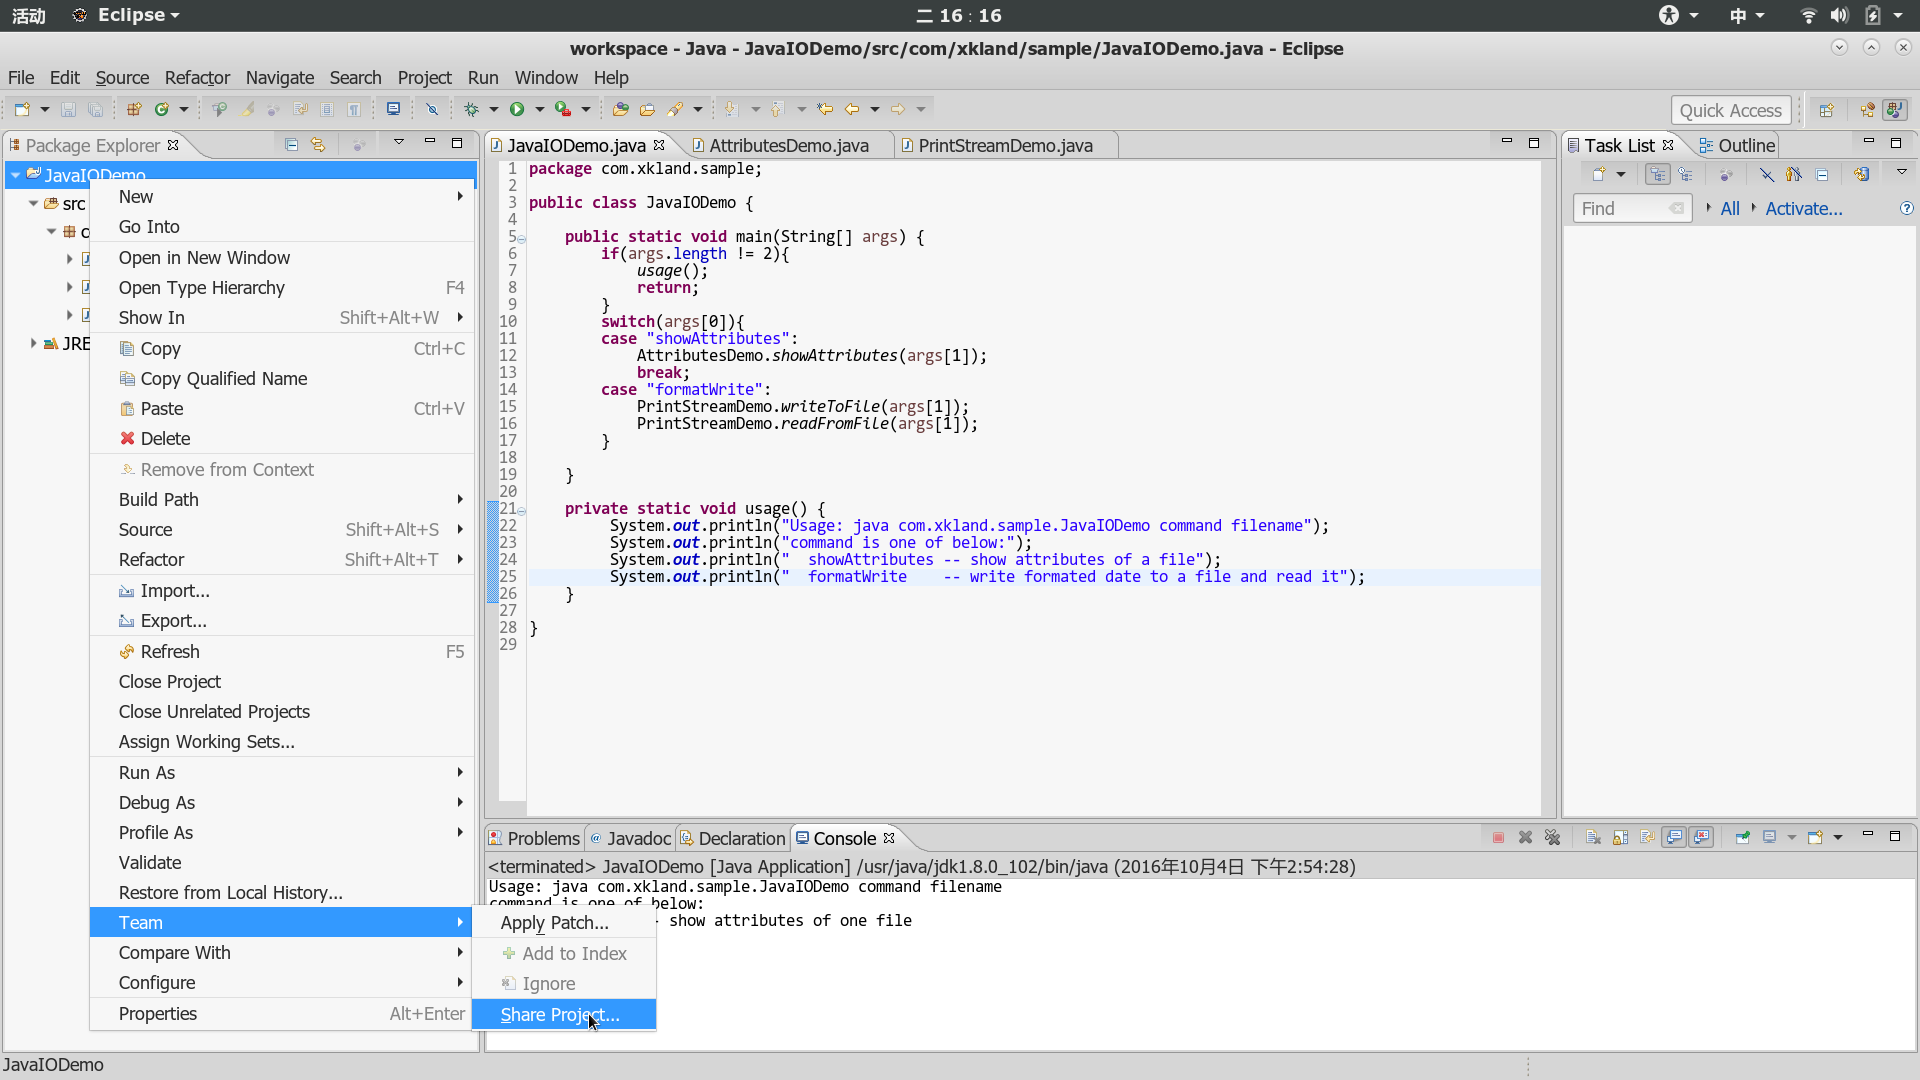This screenshot has height=1080, width=1920.
Task: Click Pin Console icon
Action: [x=1743, y=838]
